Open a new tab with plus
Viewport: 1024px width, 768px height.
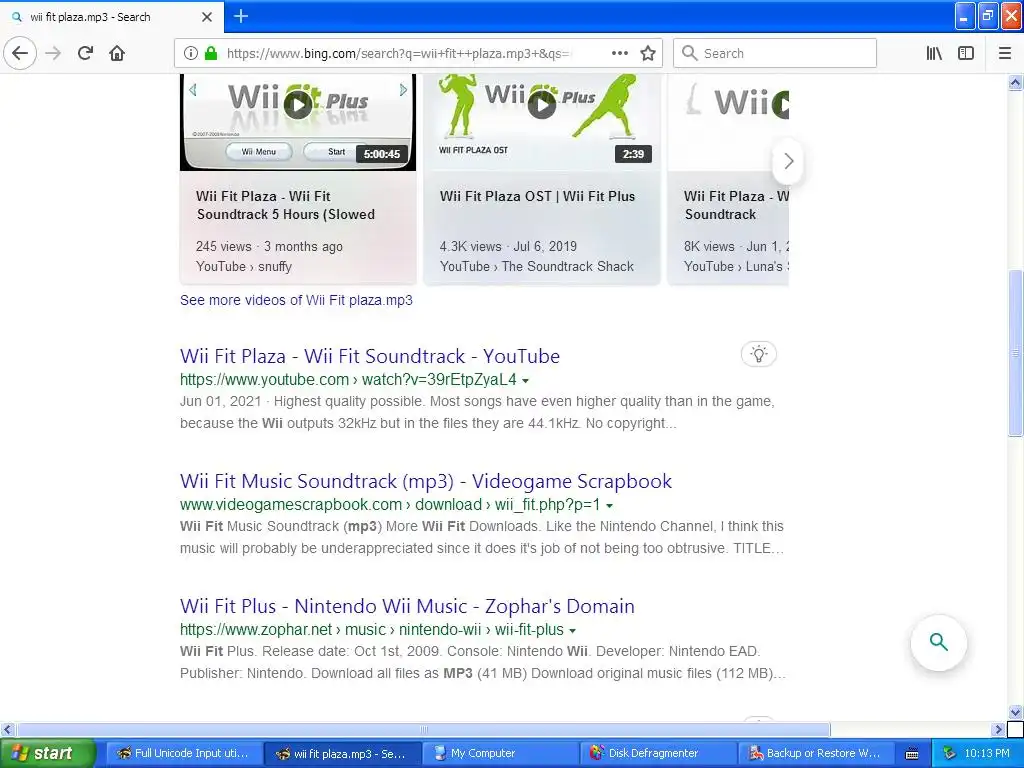(240, 16)
